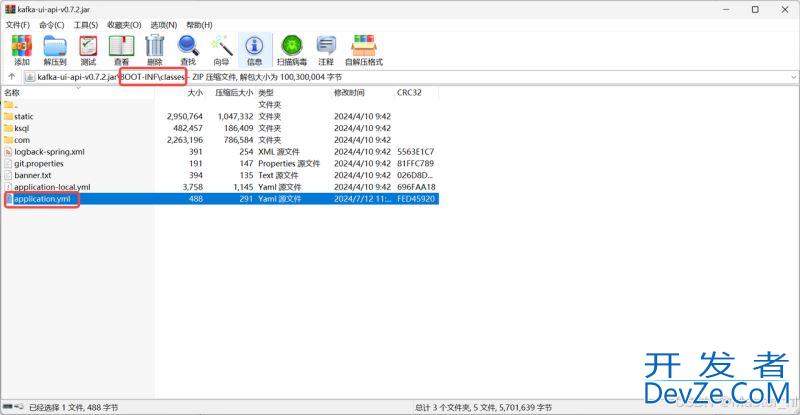This screenshot has width=800, height=415.
Task: Click the Test (测试) toolbar icon
Action: (x=88, y=51)
